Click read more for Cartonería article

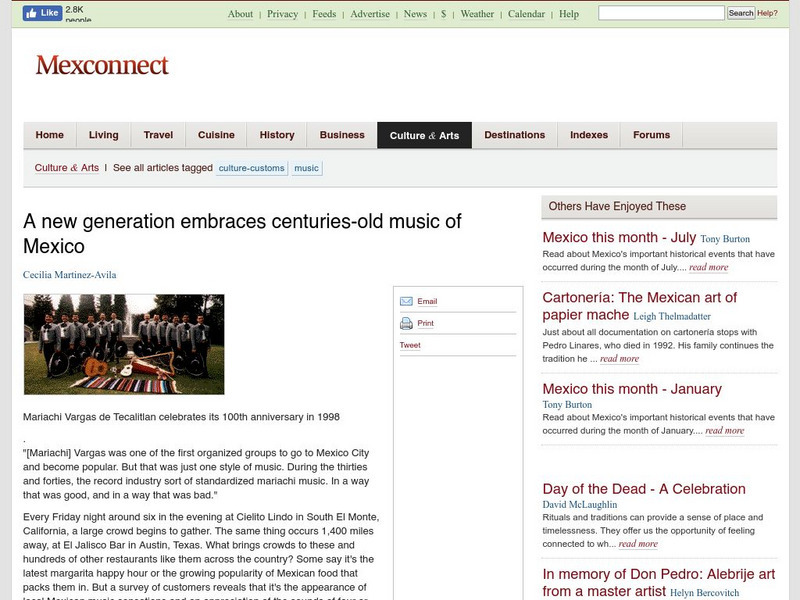coord(619,359)
